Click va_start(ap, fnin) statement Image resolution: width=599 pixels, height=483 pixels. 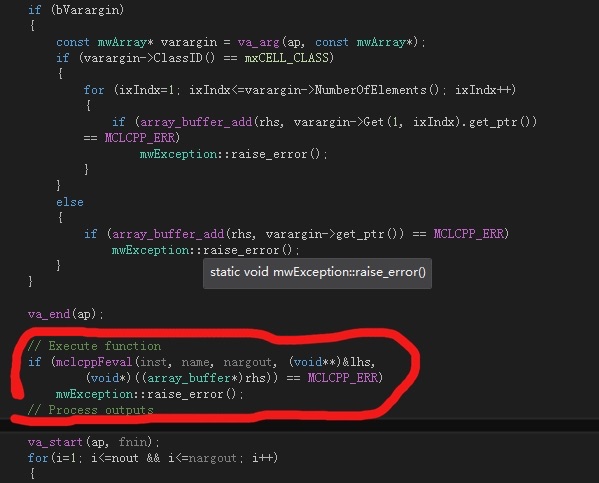(x=94, y=442)
